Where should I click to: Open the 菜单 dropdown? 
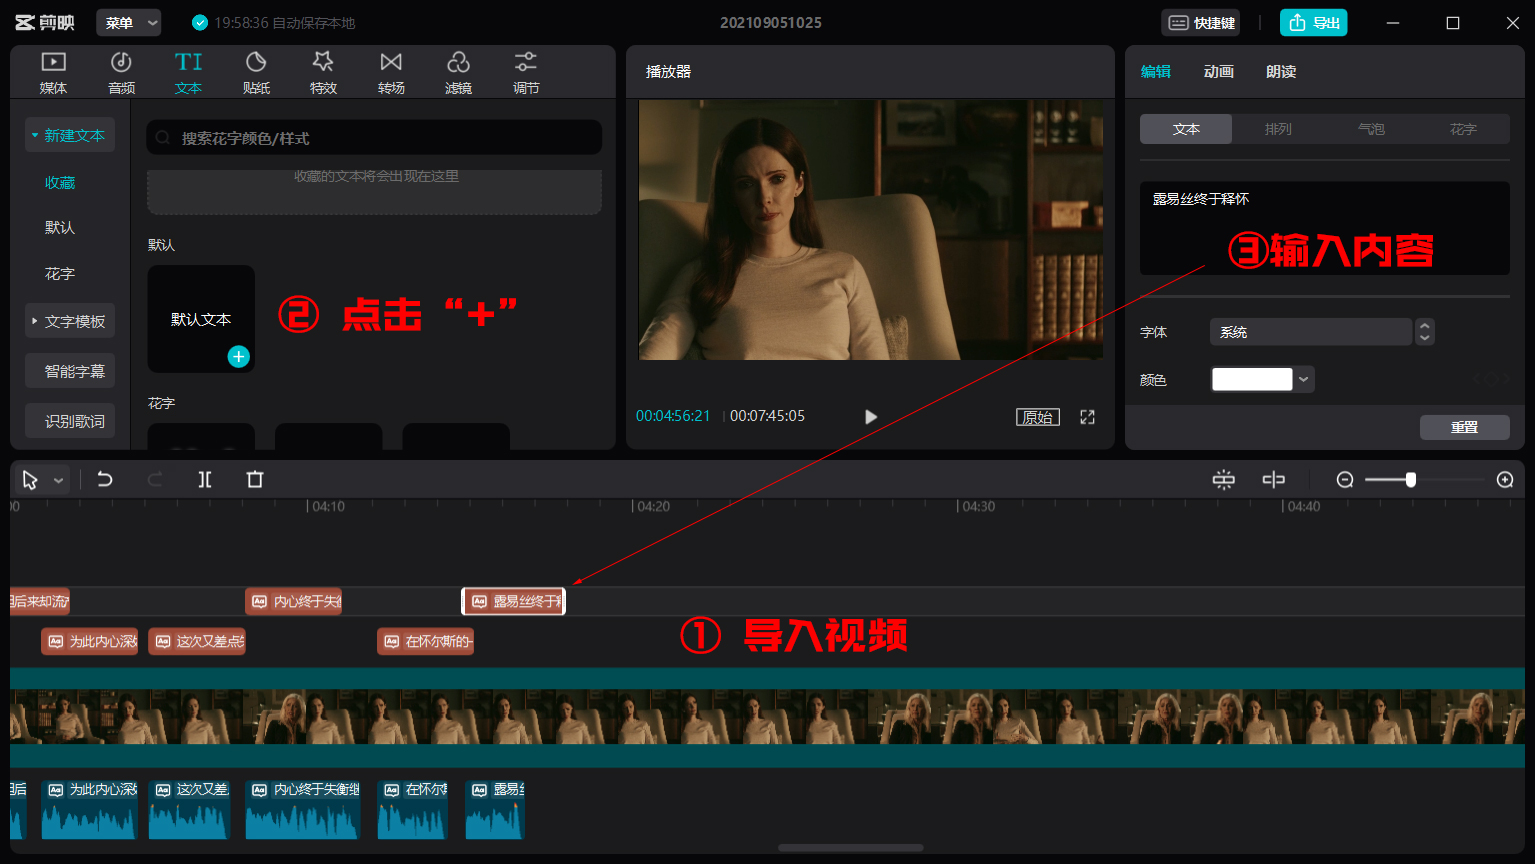pyautogui.click(x=128, y=21)
